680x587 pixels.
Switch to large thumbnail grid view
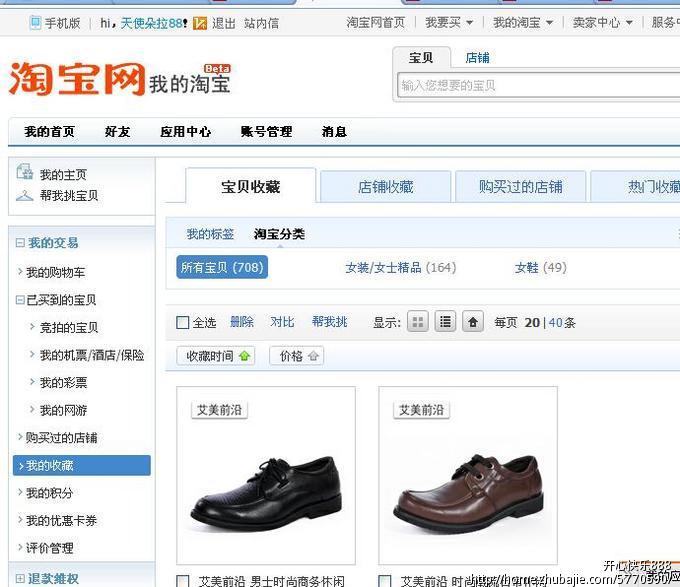tap(418, 322)
